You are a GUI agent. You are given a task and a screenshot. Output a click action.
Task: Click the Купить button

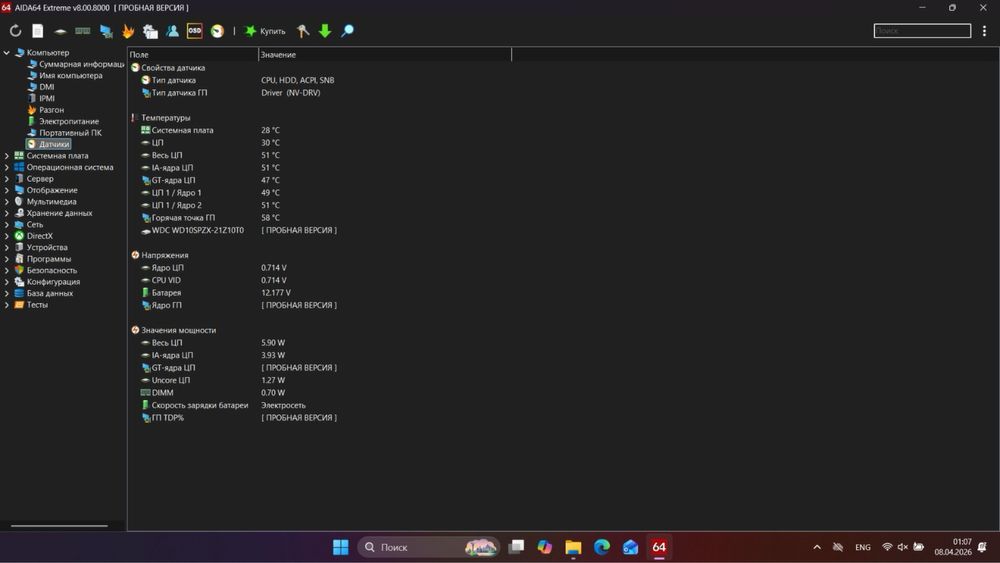coord(265,31)
